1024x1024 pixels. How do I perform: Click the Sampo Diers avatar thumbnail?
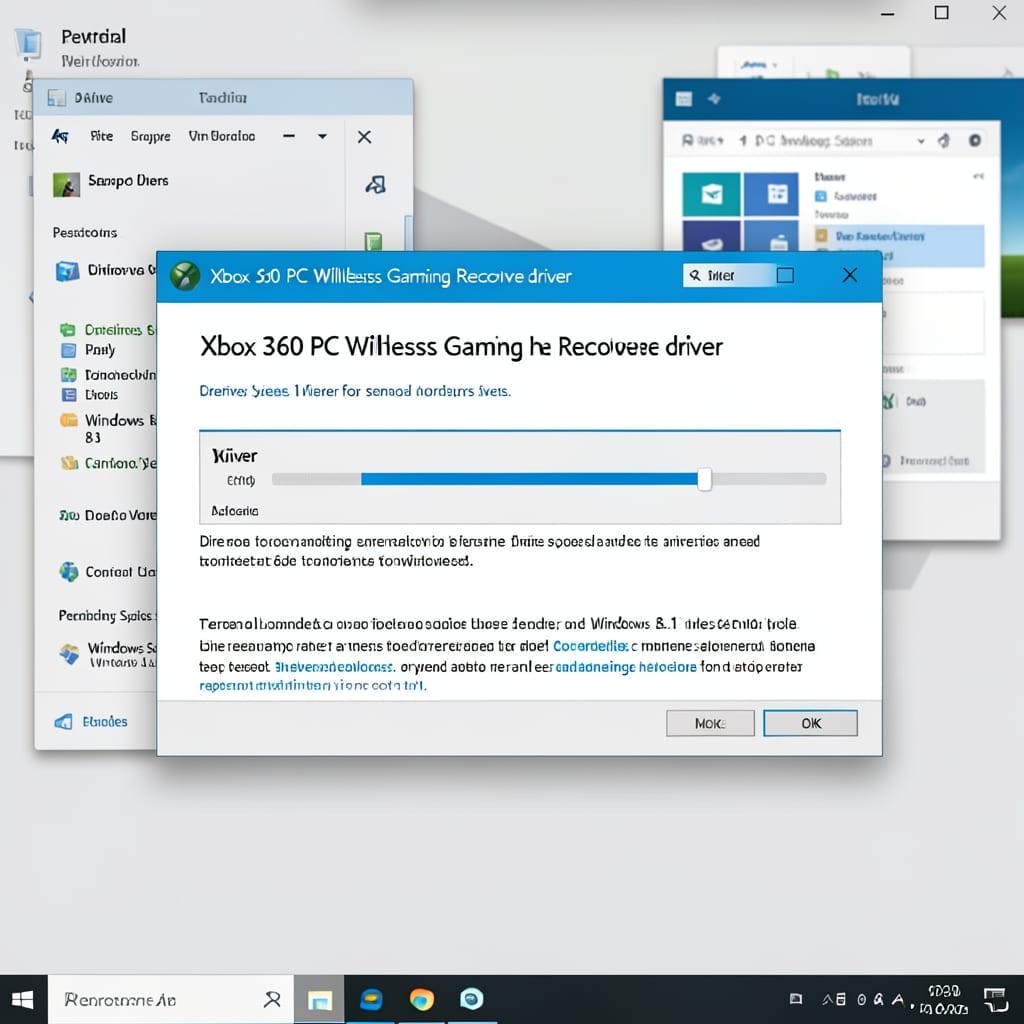point(67,185)
